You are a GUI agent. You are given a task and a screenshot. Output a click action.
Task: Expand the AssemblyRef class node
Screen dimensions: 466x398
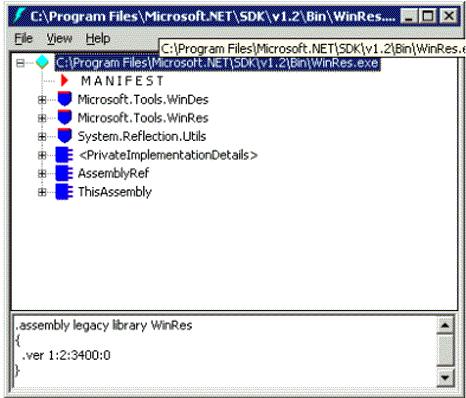pos(42,173)
